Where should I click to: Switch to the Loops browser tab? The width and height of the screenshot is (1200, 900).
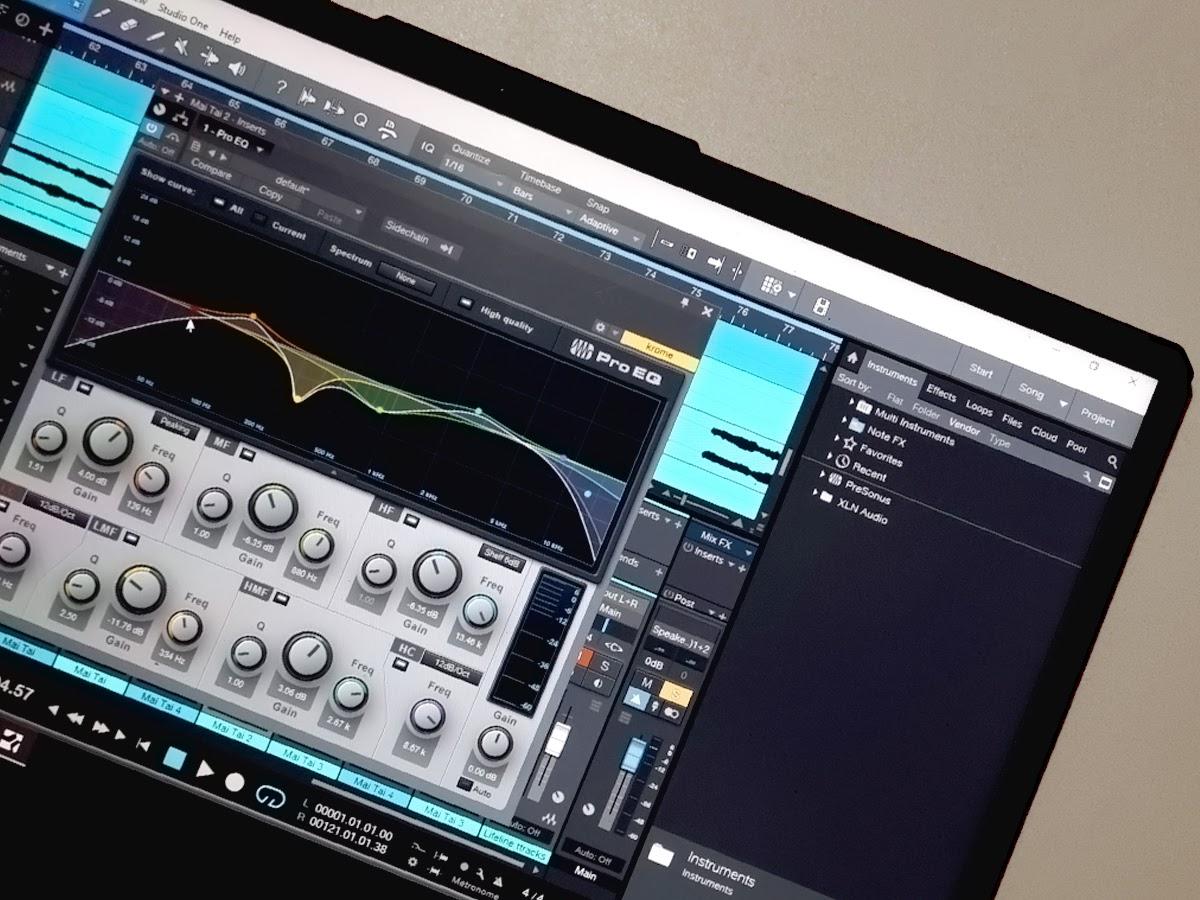[979, 407]
